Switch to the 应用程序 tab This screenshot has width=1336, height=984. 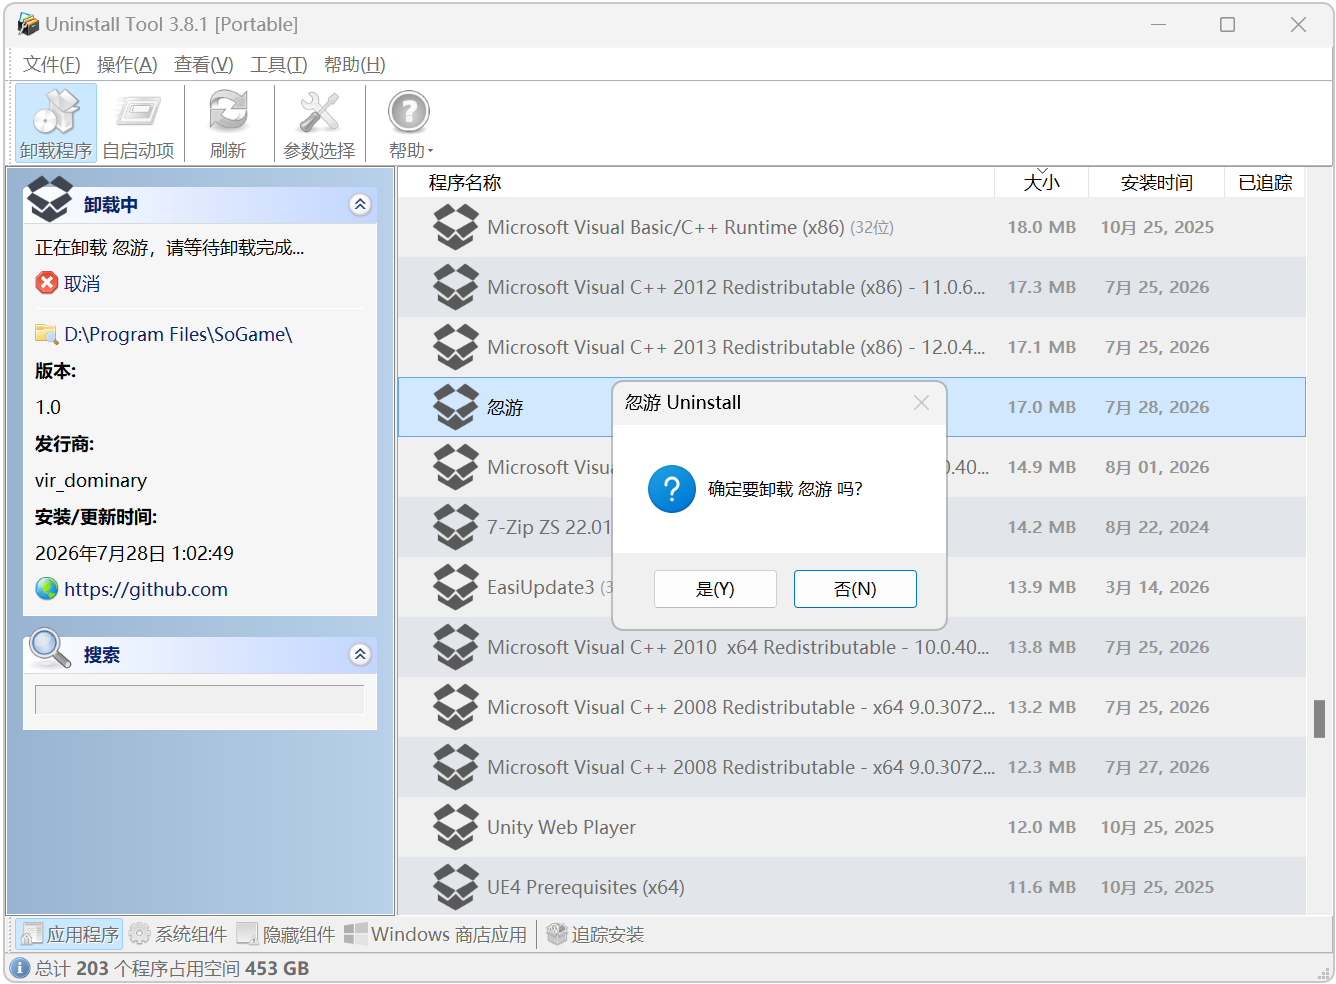[x=69, y=934]
